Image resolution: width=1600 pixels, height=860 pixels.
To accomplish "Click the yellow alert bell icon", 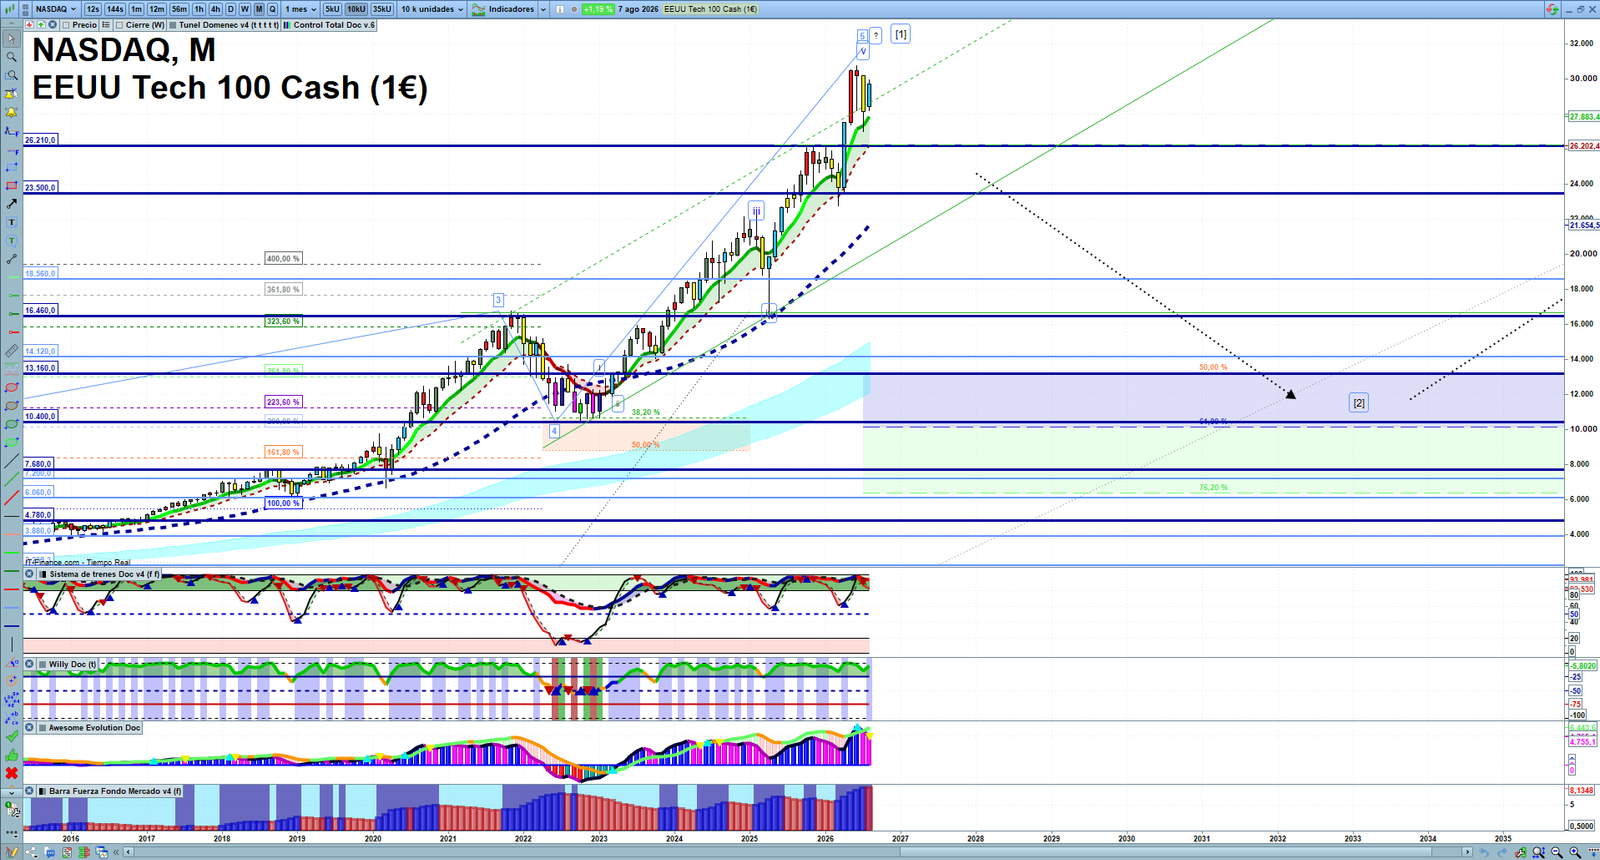I will point(11,112).
